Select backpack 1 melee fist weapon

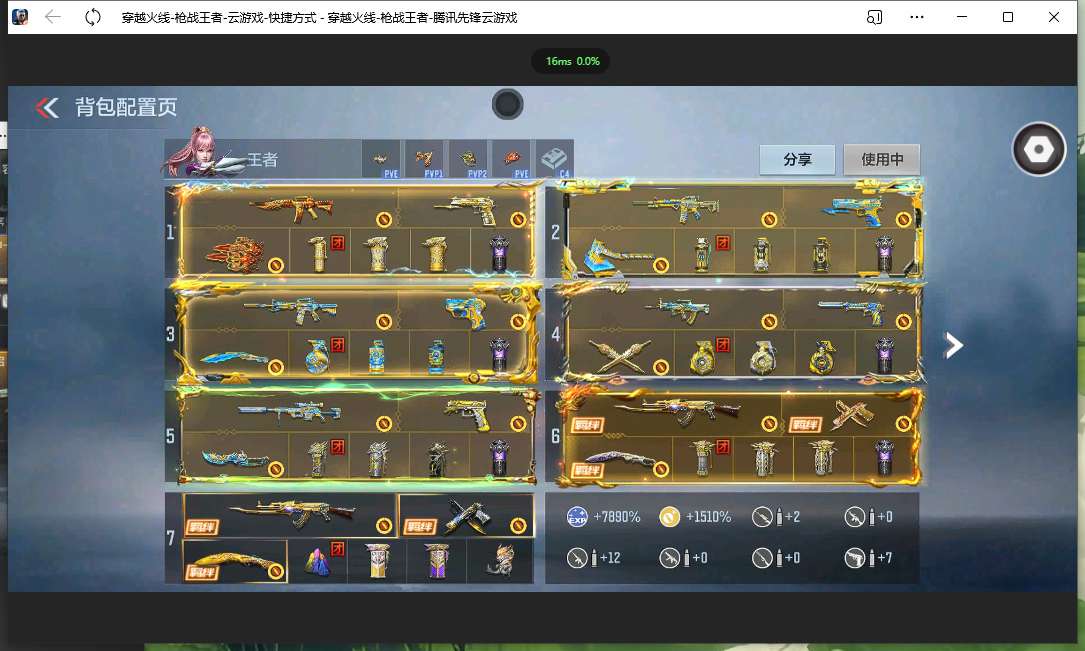point(237,253)
